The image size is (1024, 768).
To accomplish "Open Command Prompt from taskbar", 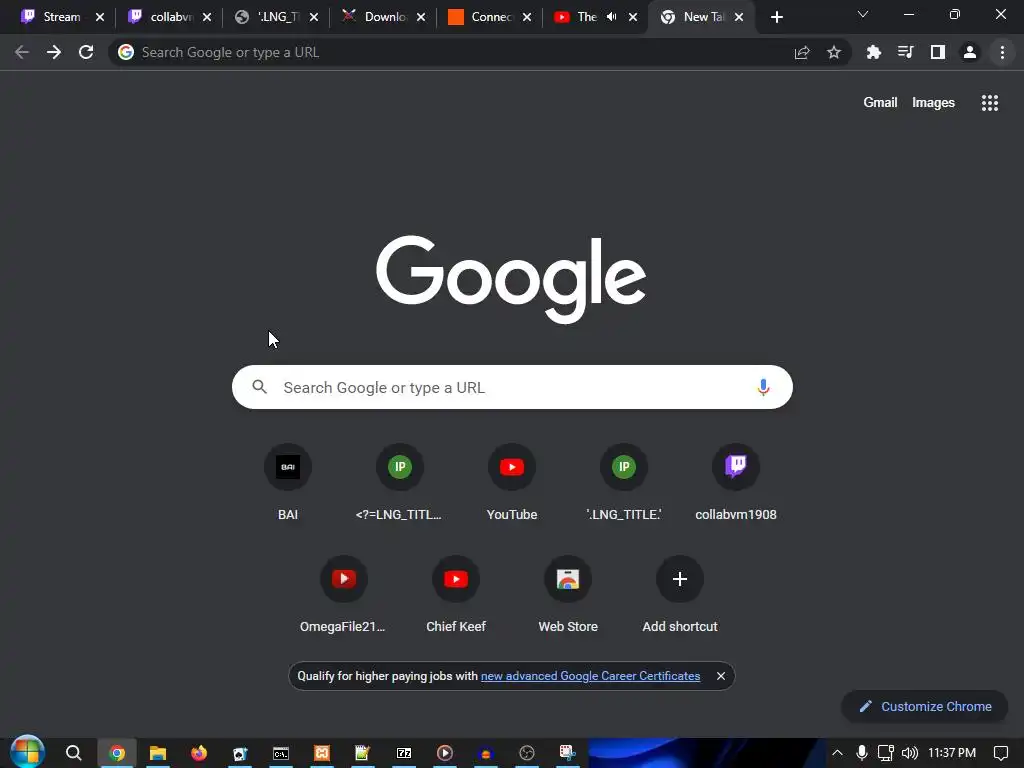I will click(x=281, y=753).
